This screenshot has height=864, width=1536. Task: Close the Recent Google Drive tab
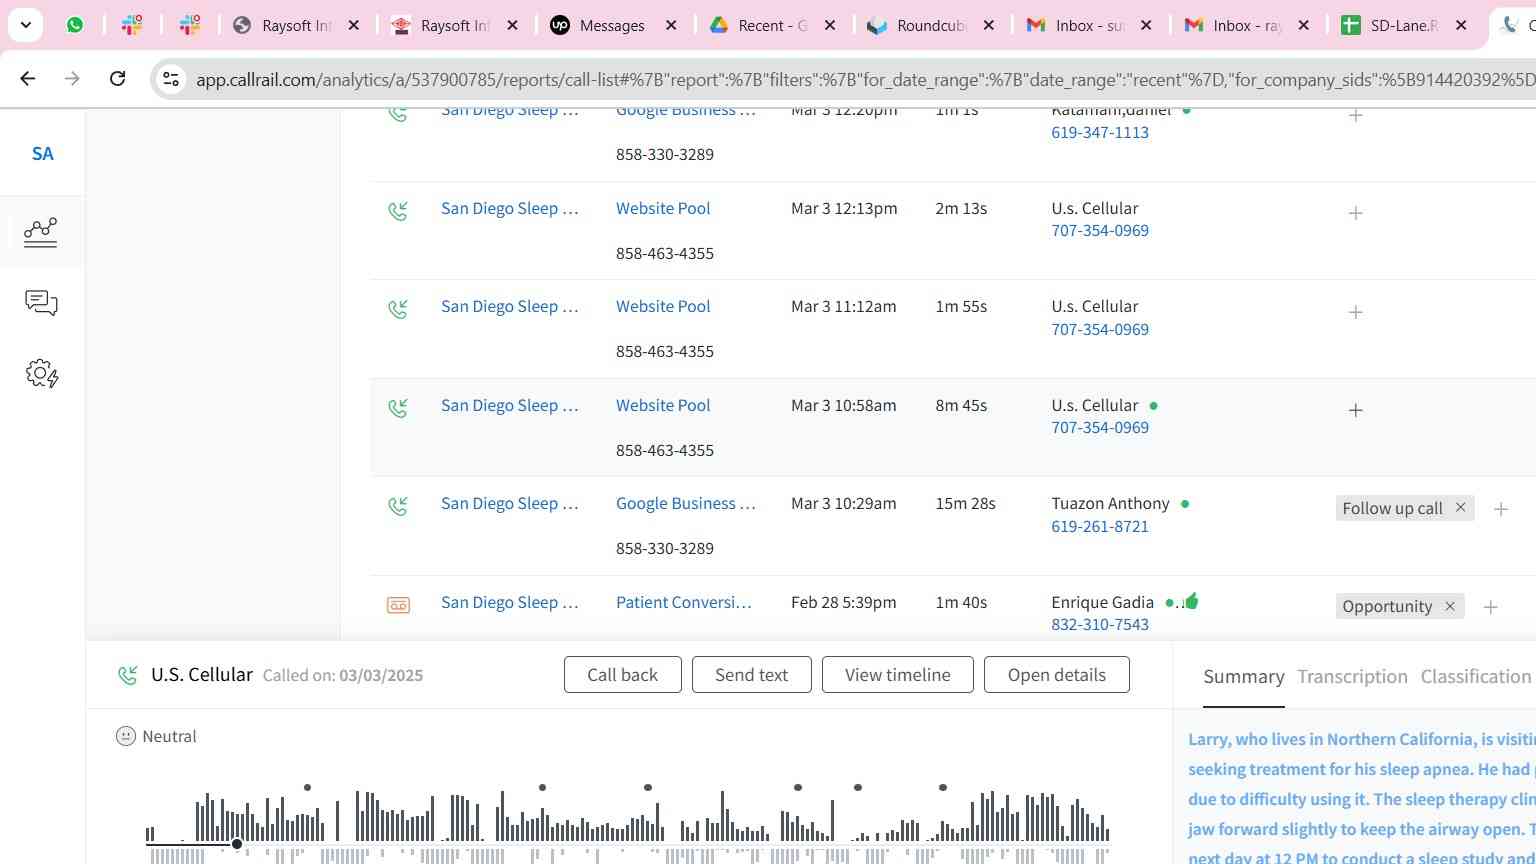[830, 25]
